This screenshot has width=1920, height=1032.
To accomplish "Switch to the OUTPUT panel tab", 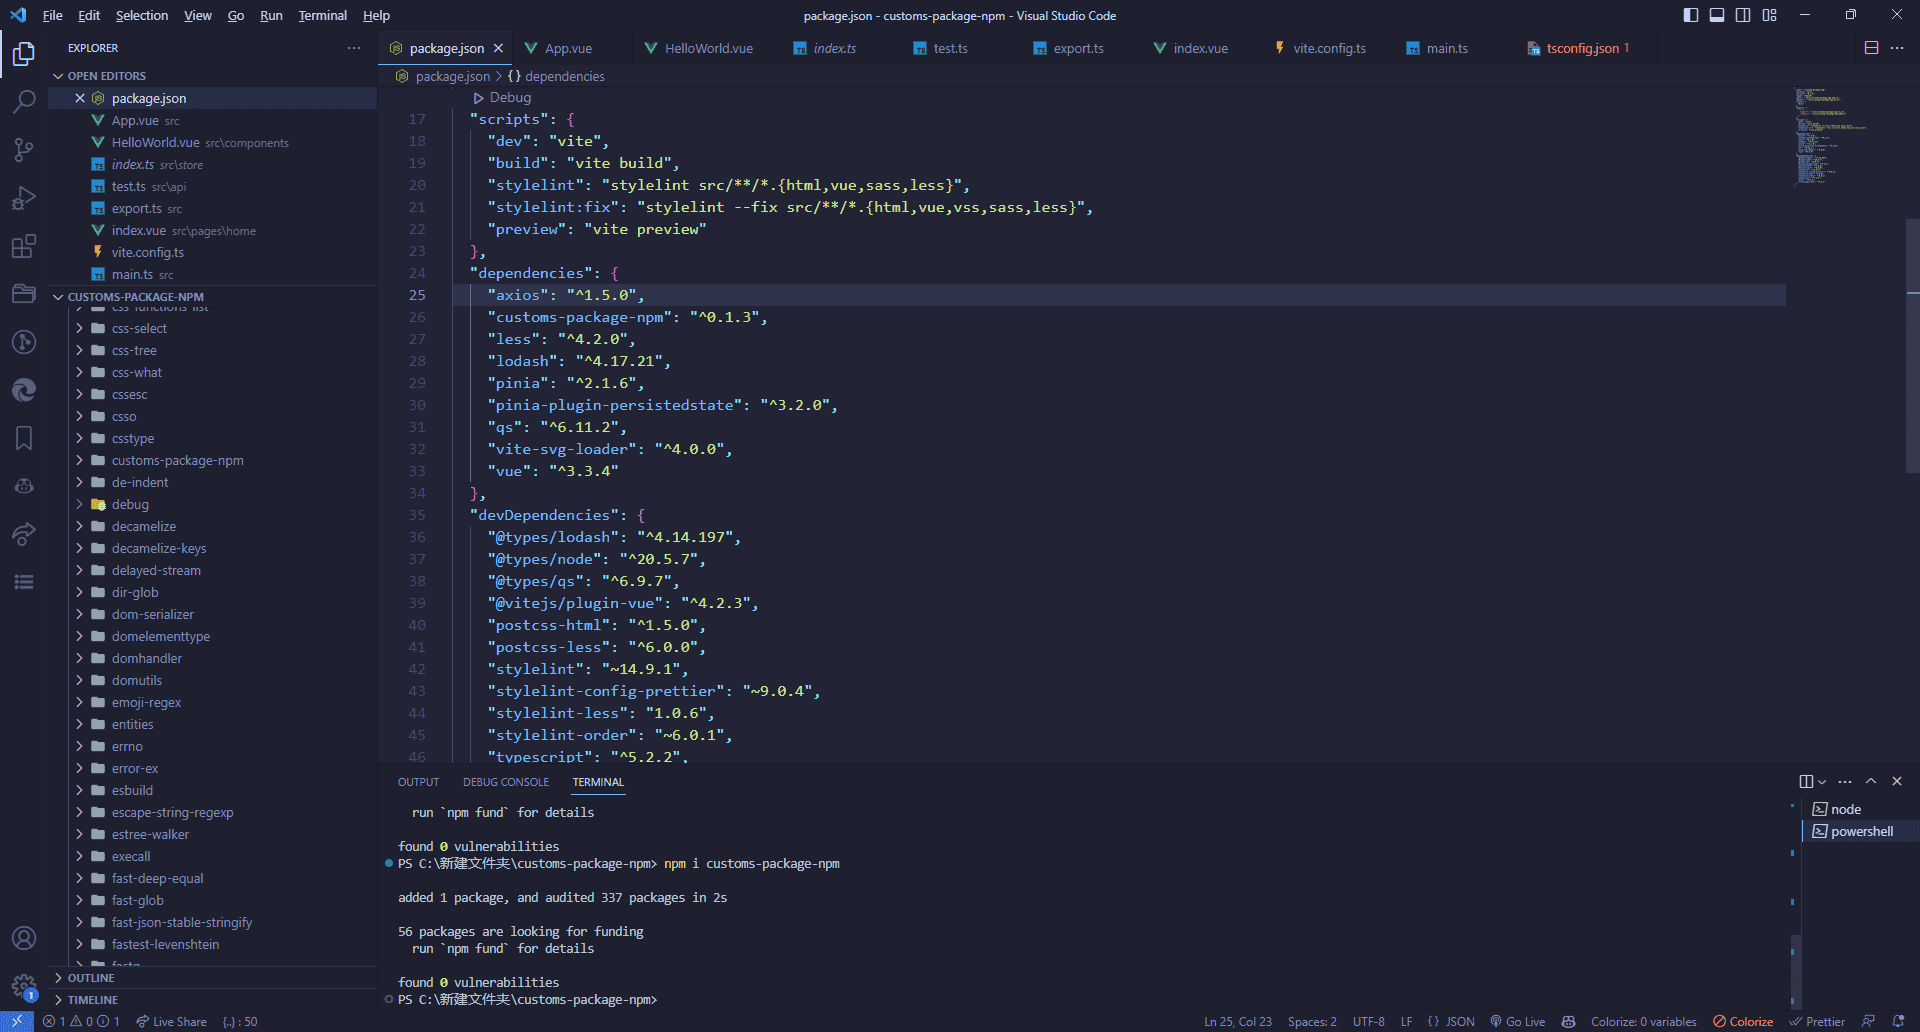I will tap(418, 782).
